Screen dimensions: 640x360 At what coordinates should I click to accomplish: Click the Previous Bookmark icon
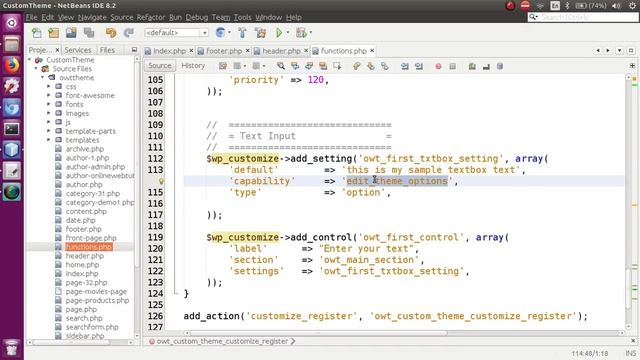pyautogui.click(x=357, y=66)
